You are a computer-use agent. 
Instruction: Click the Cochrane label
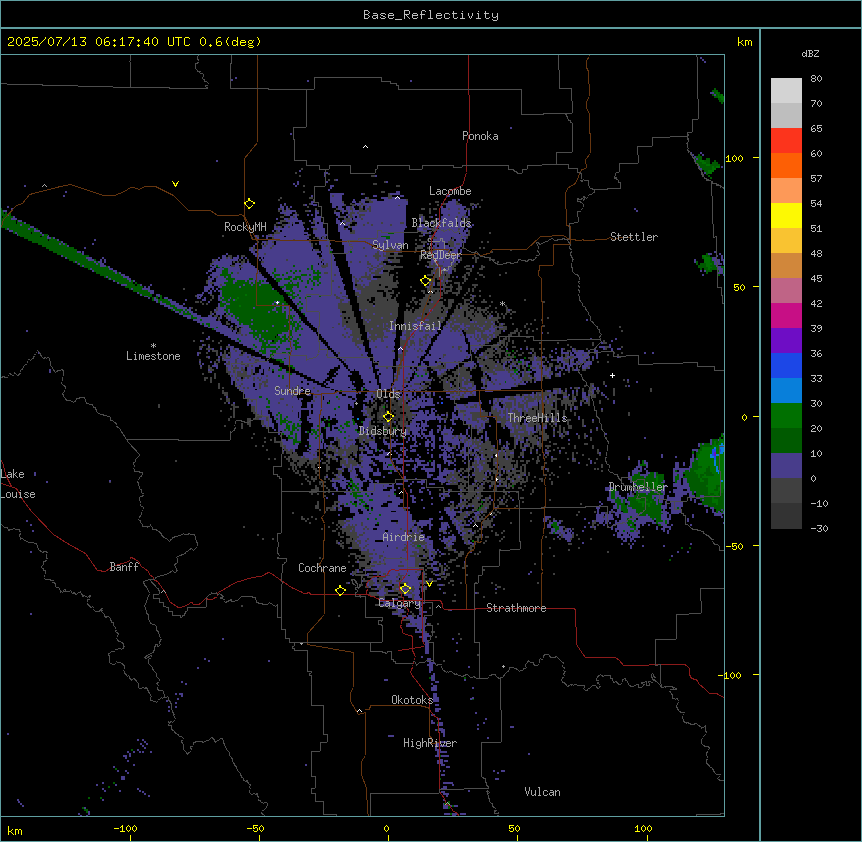tap(322, 568)
